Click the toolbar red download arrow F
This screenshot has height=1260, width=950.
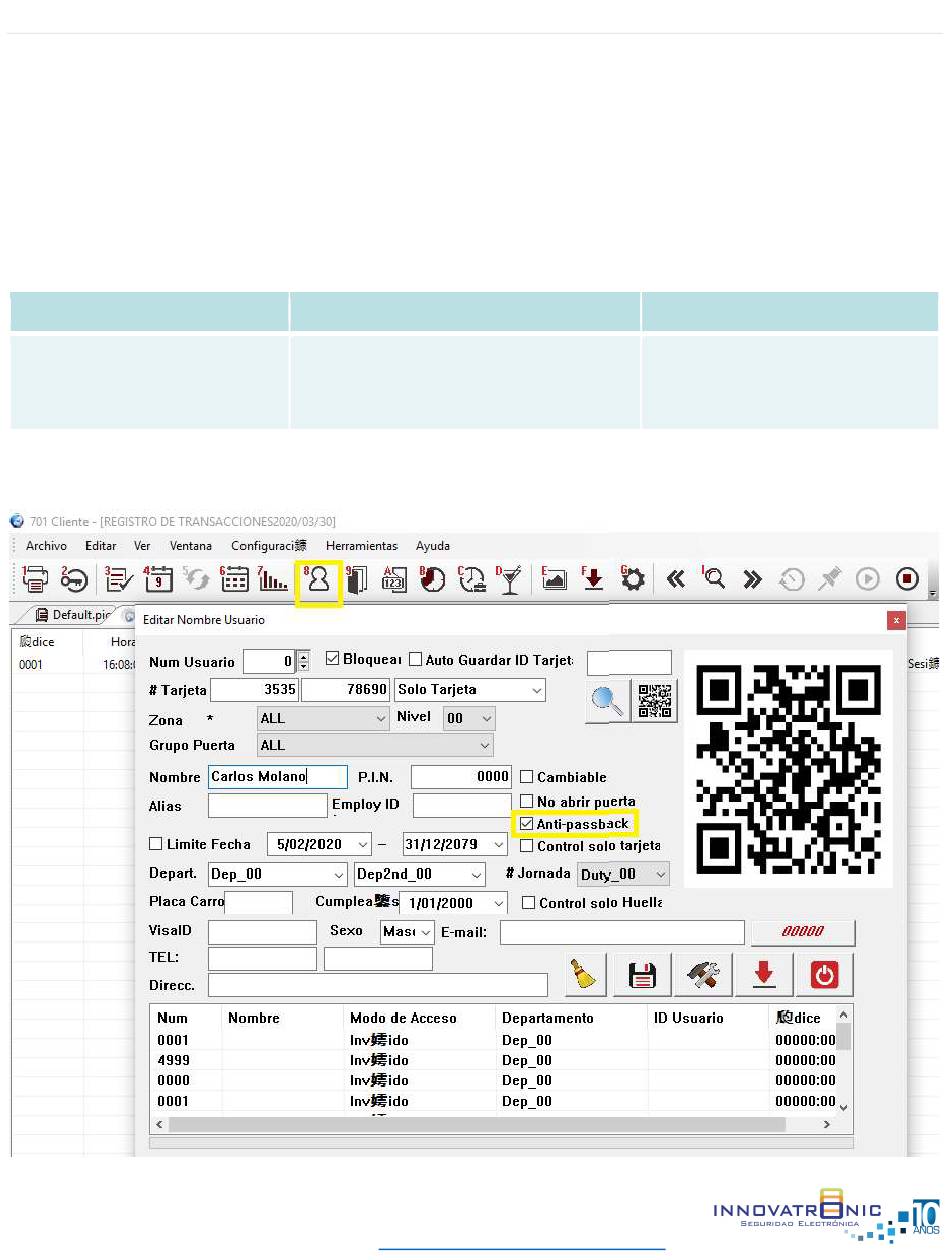pyautogui.click(x=594, y=580)
